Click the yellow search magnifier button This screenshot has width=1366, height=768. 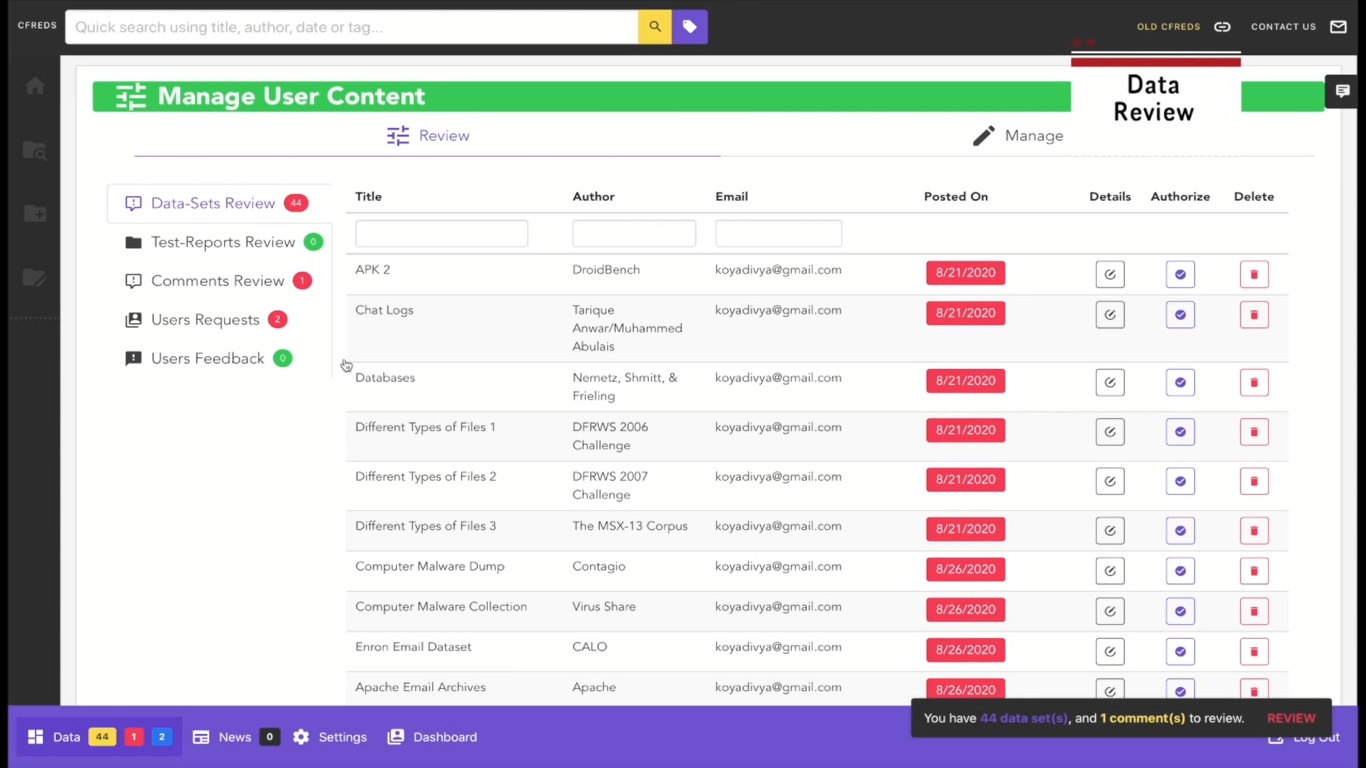654,27
